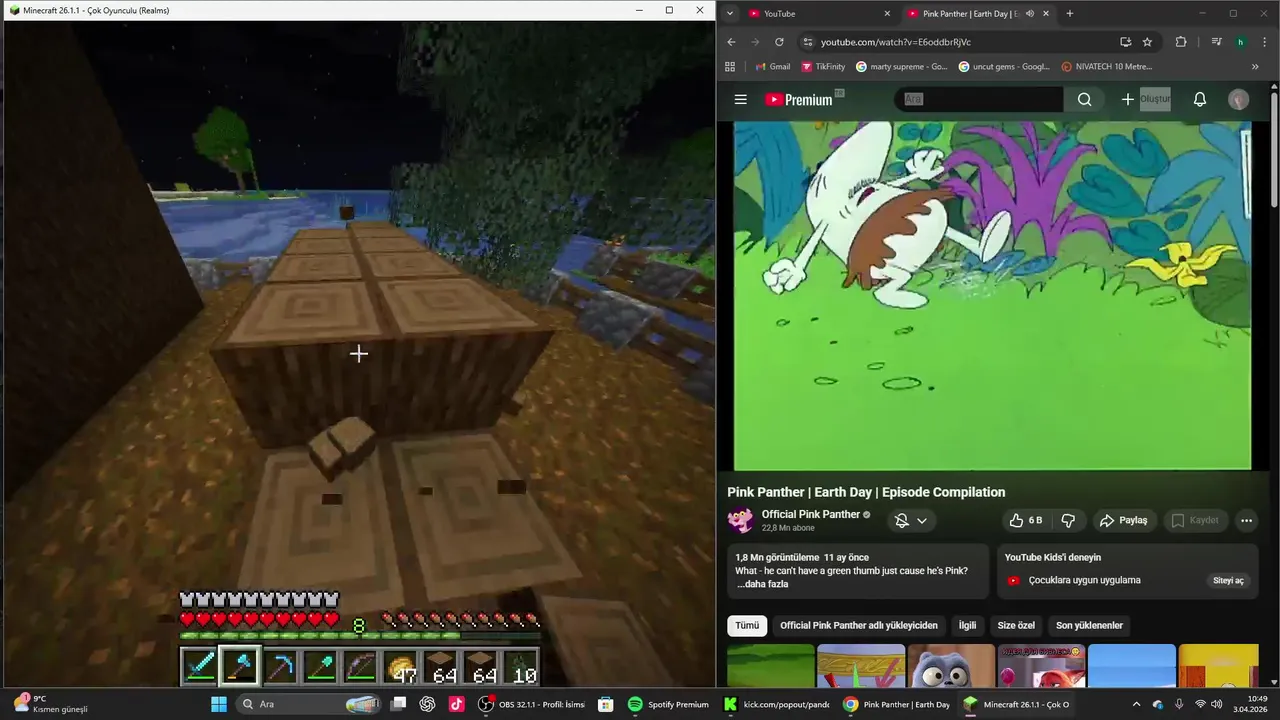The width and height of the screenshot is (1280, 720).
Task: Open Chrome extensions puzzle icon
Action: pyautogui.click(x=1181, y=42)
